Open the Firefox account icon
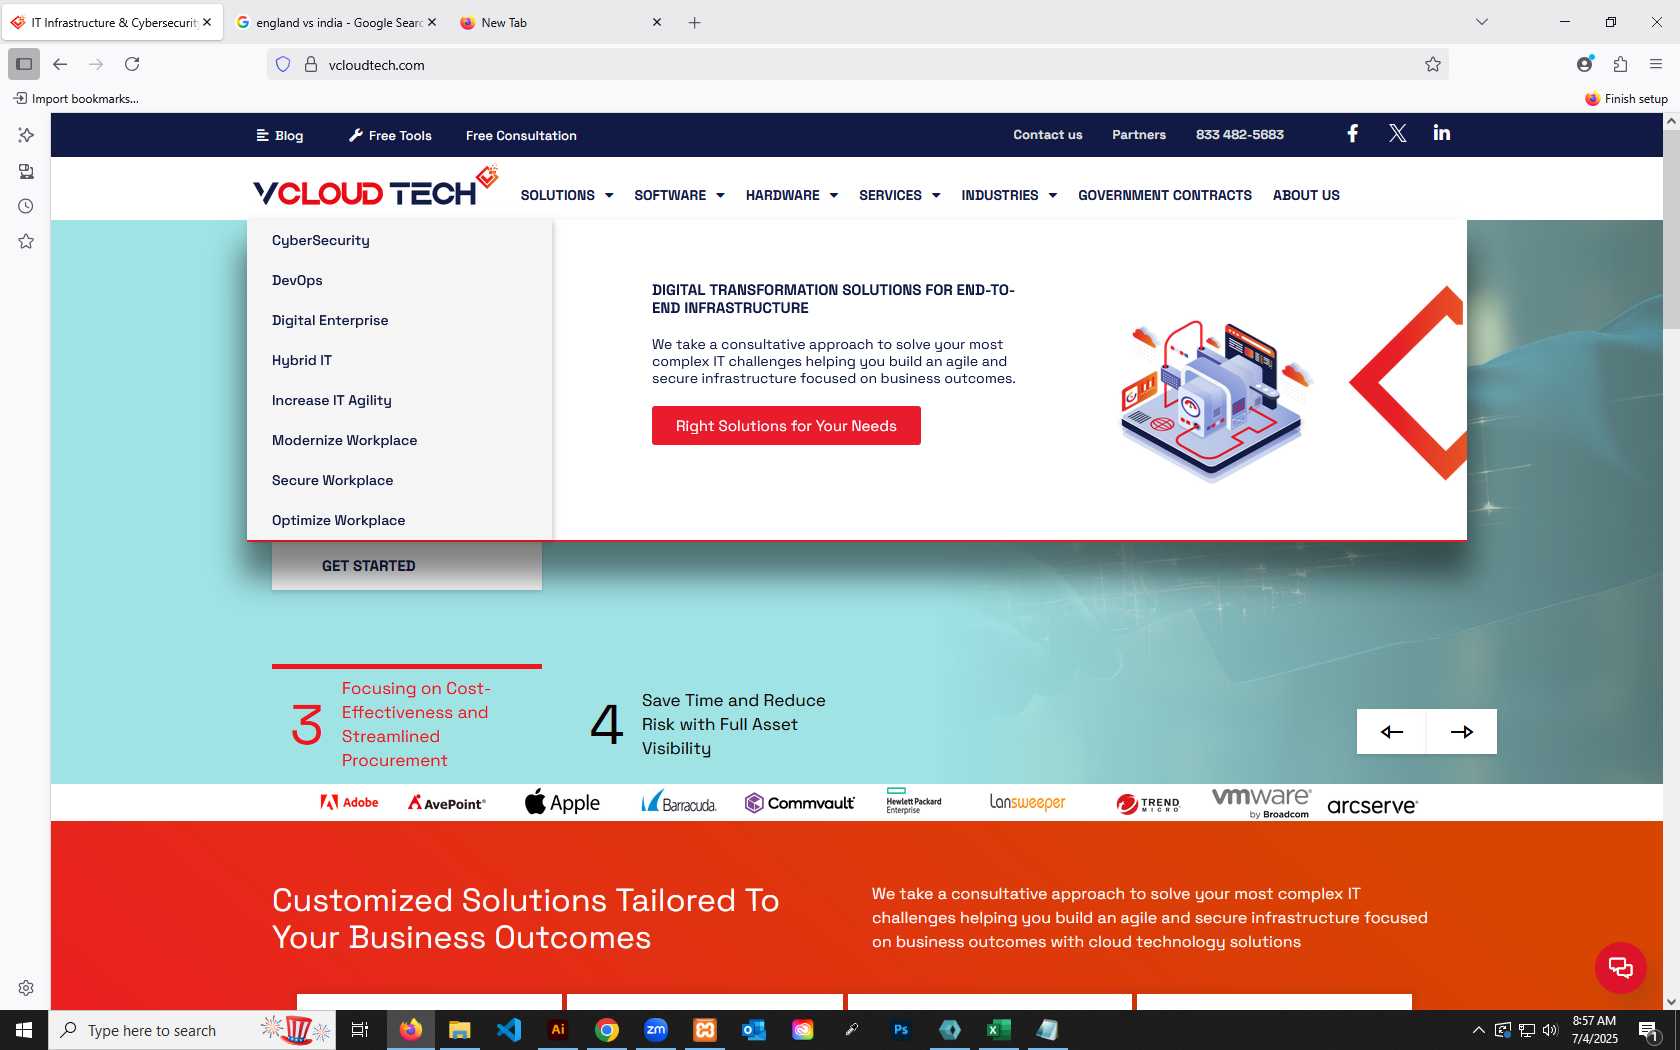The height and width of the screenshot is (1050, 1680). click(1584, 64)
